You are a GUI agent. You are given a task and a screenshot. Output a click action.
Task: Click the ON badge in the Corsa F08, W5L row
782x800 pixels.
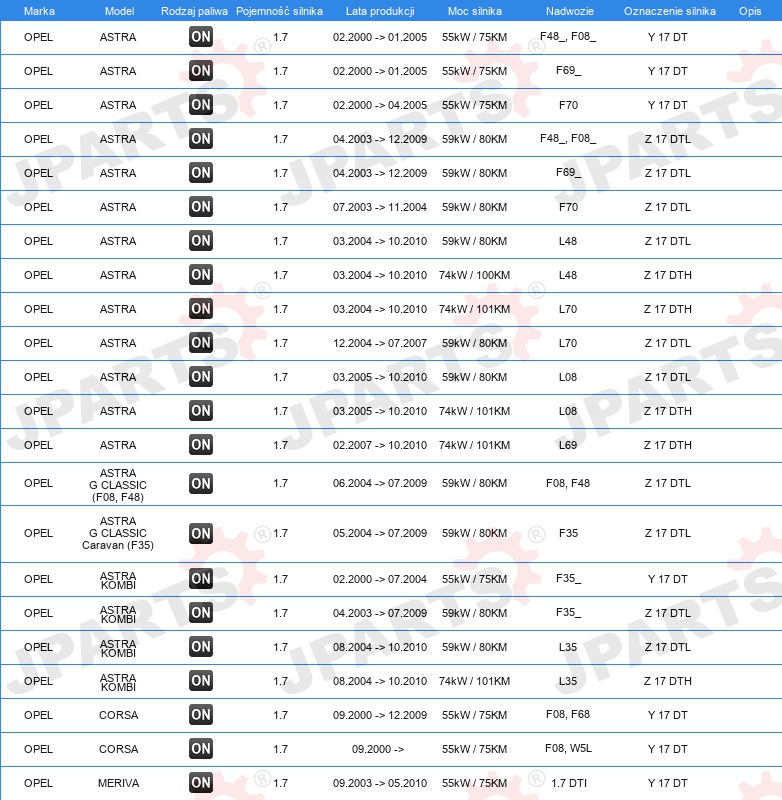click(200, 749)
